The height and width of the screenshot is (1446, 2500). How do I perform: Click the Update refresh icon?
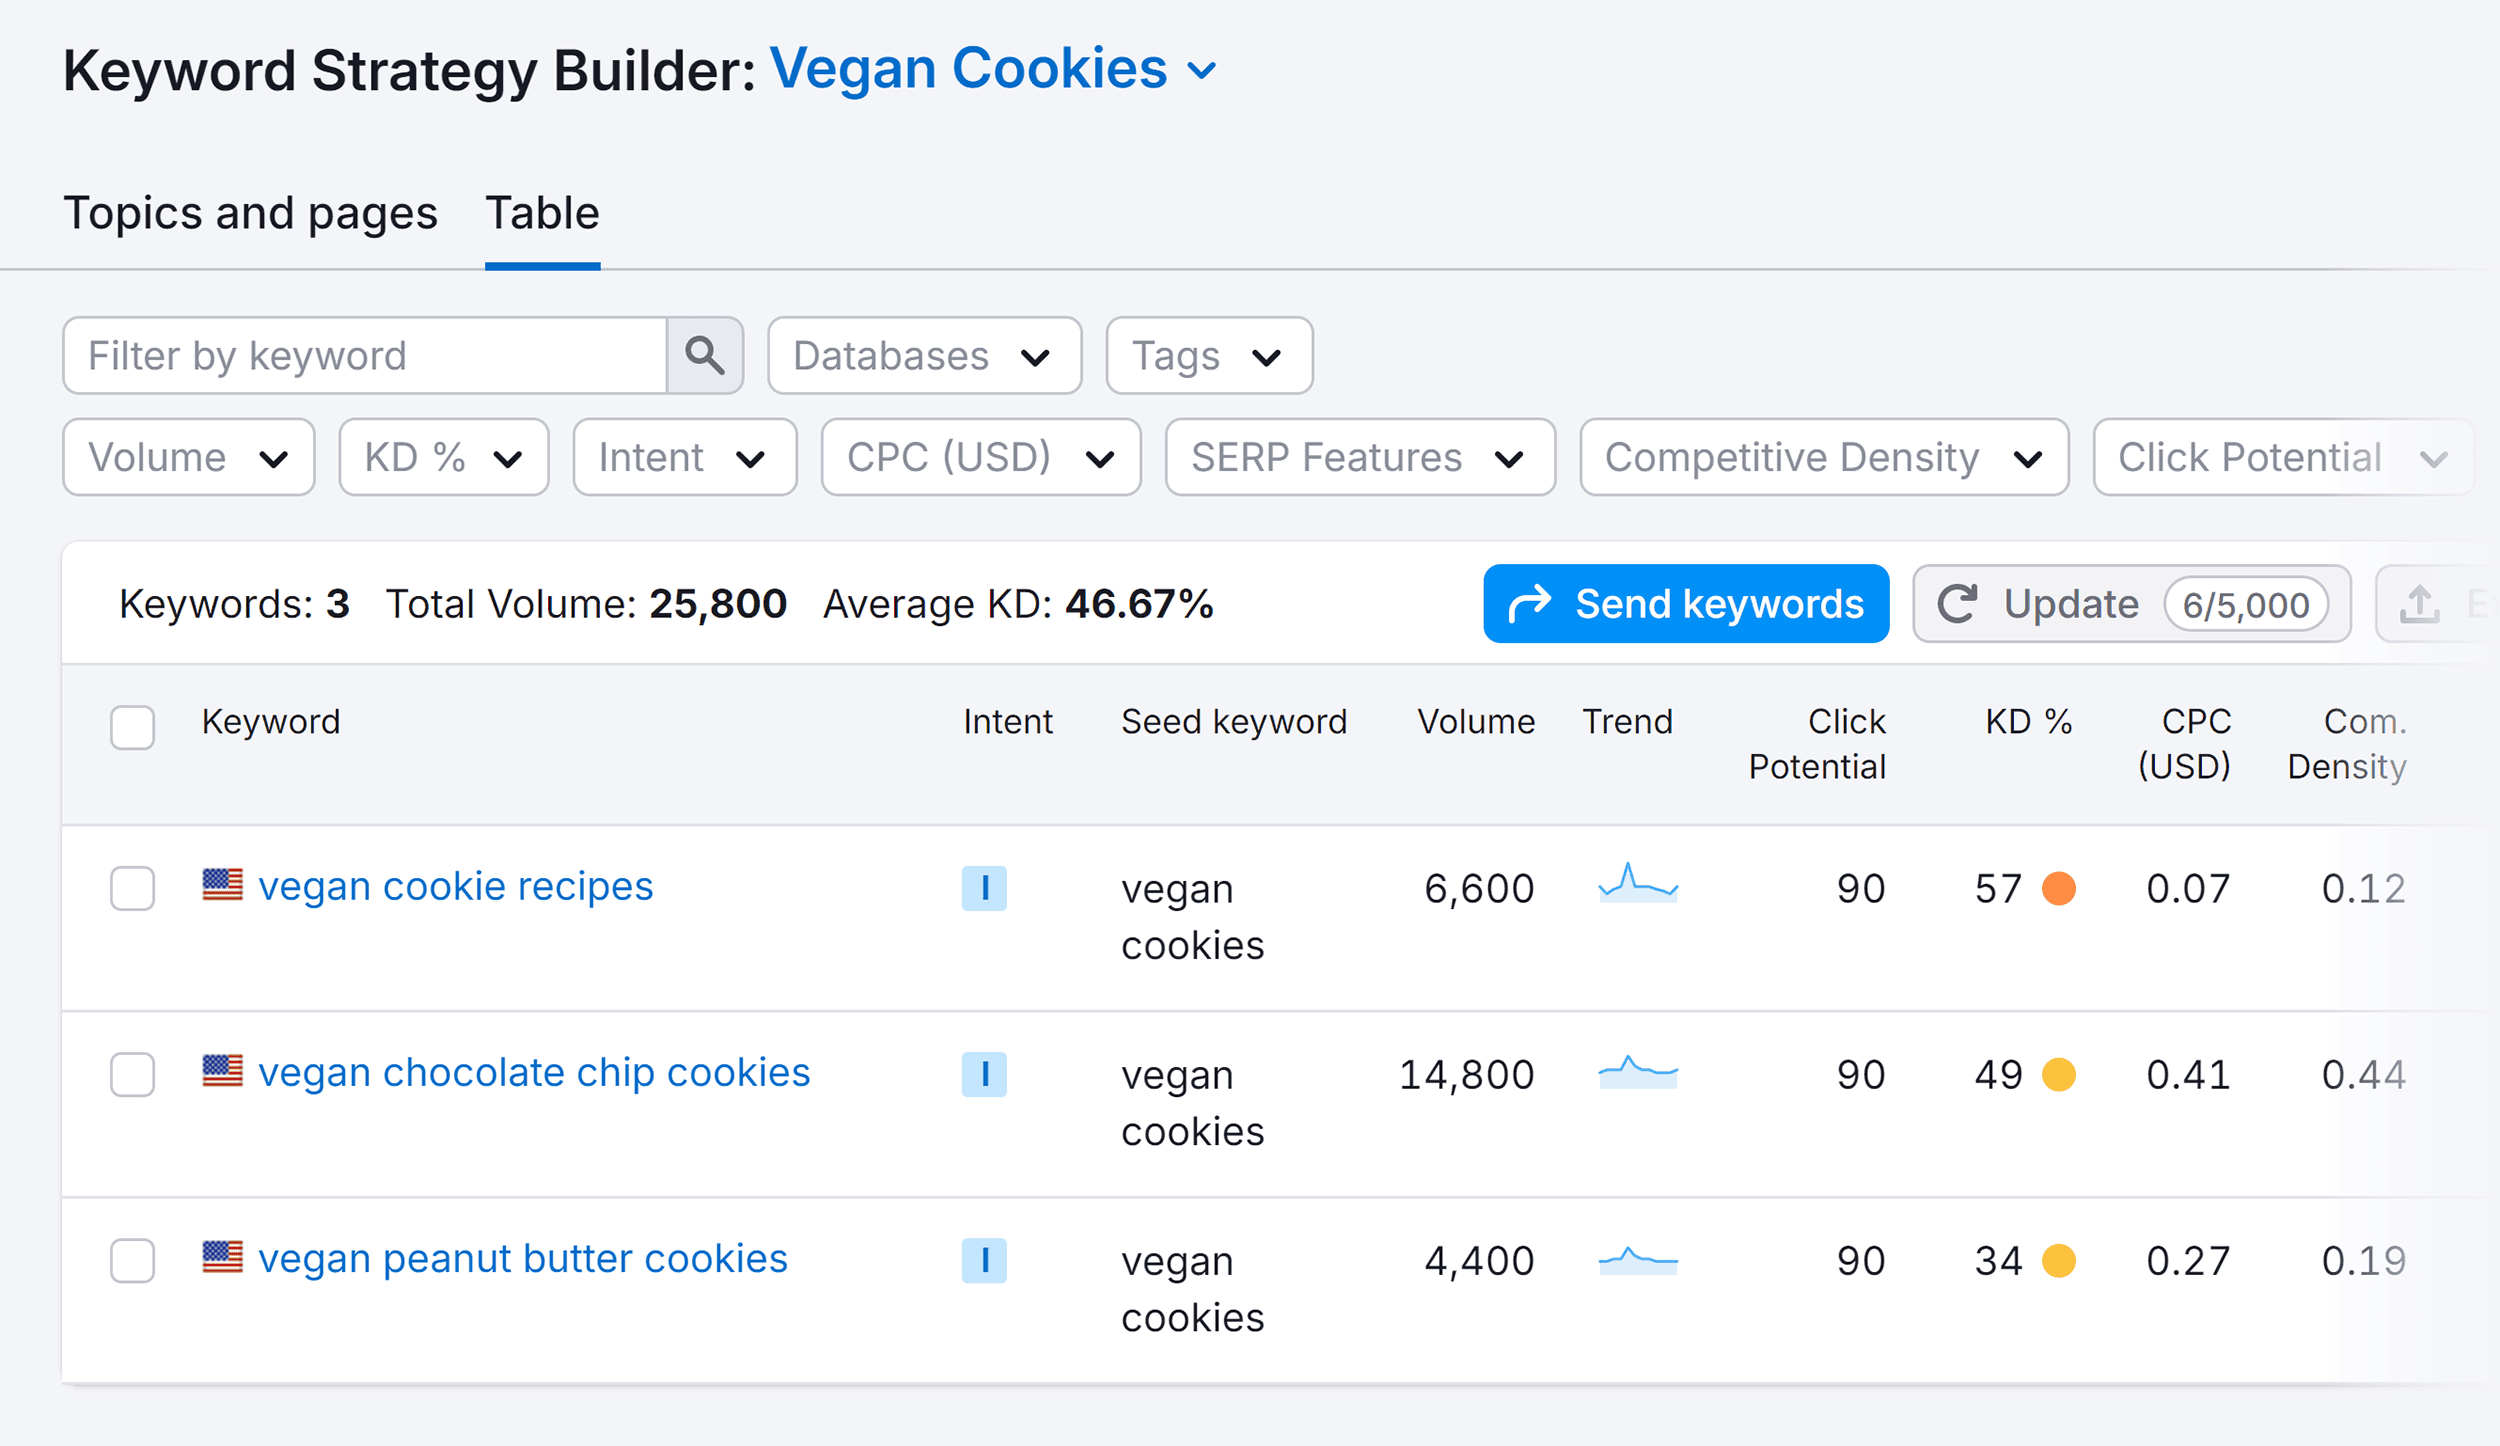pos(1958,603)
